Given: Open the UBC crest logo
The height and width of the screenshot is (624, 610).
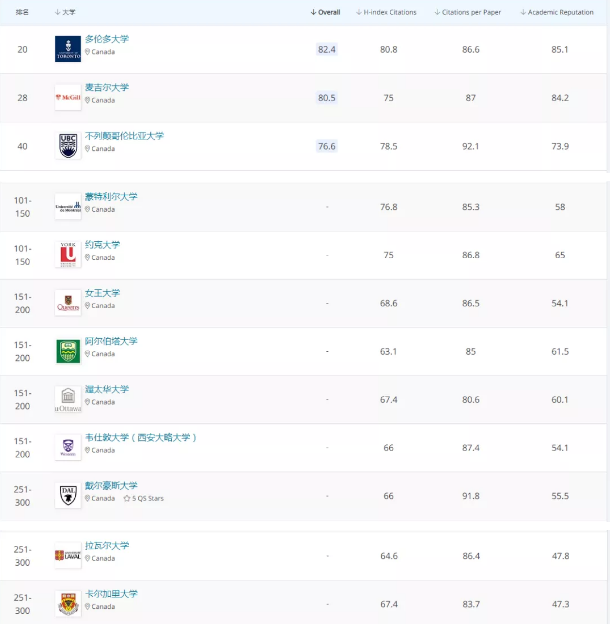Looking at the screenshot, I should [68, 146].
